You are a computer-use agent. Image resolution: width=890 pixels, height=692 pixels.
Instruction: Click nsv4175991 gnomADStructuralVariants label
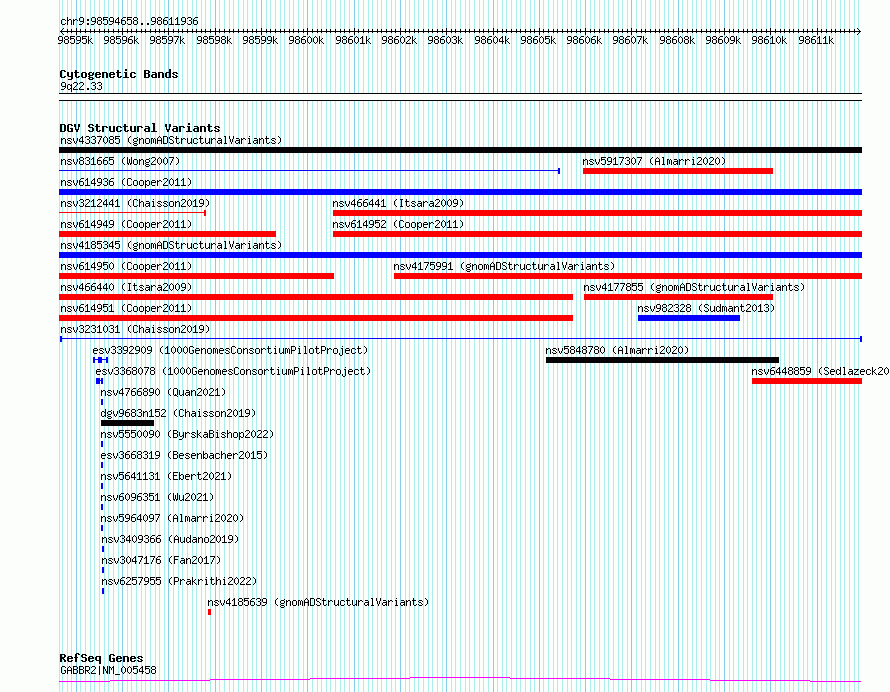click(504, 266)
